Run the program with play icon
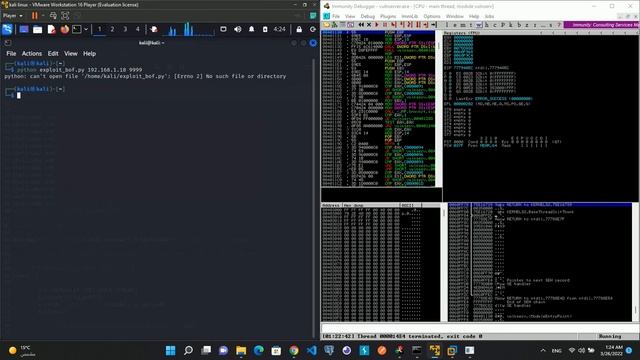This screenshot has width=640, height=360. [x=377, y=25]
